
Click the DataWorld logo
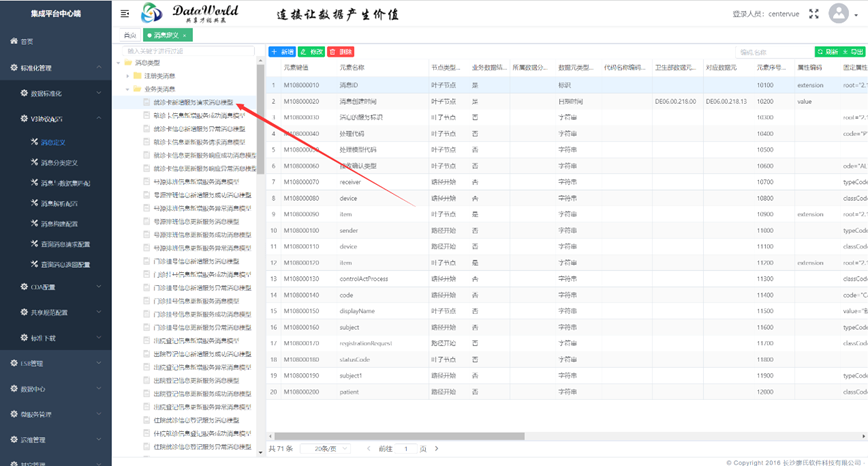[190, 13]
